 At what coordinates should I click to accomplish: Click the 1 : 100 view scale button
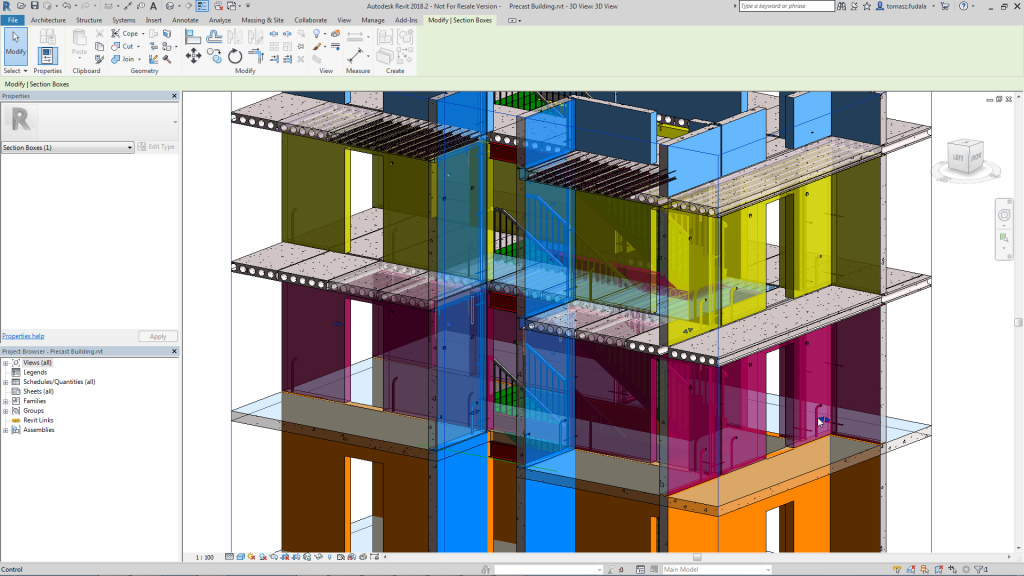[x=204, y=557]
